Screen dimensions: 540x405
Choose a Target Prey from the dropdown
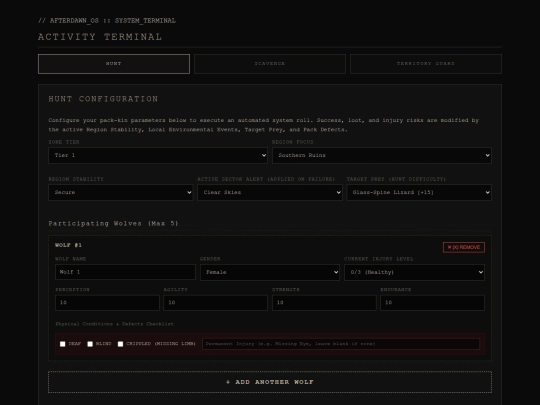pos(419,193)
